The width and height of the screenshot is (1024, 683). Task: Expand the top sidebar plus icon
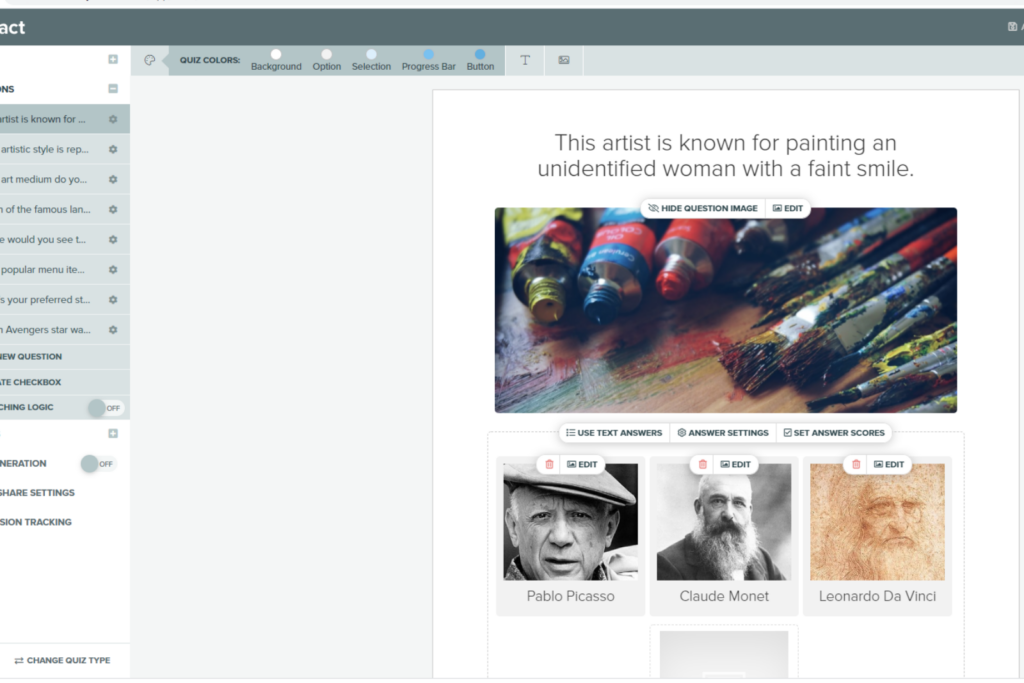click(x=113, y=59)
